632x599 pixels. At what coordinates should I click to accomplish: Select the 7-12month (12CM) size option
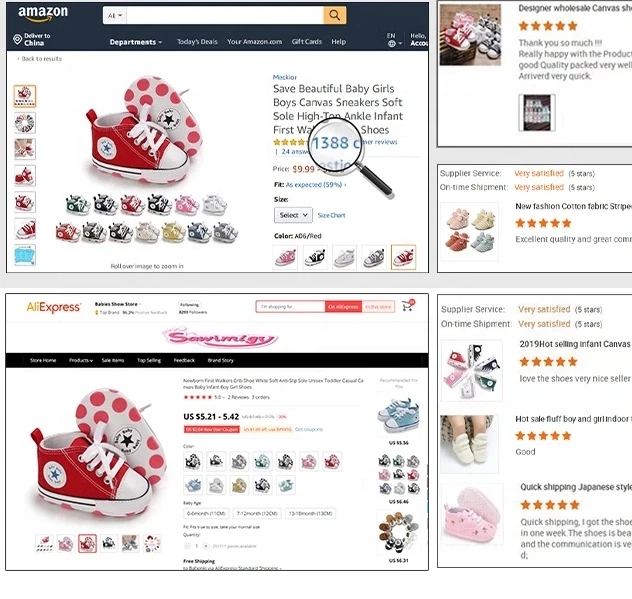coord(257,514)
